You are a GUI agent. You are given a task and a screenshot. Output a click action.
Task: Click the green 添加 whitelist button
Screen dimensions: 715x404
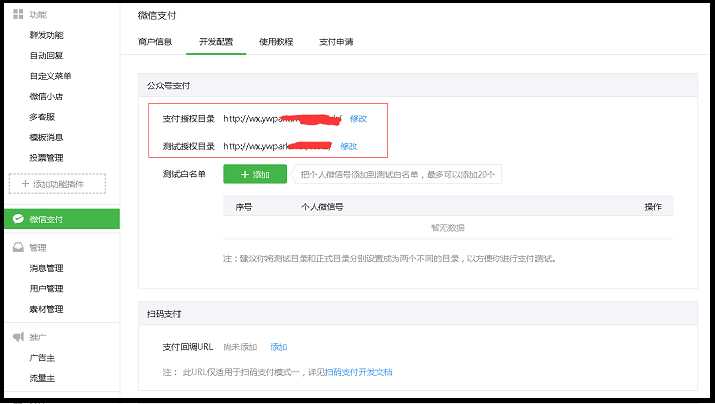click(255, 174)
